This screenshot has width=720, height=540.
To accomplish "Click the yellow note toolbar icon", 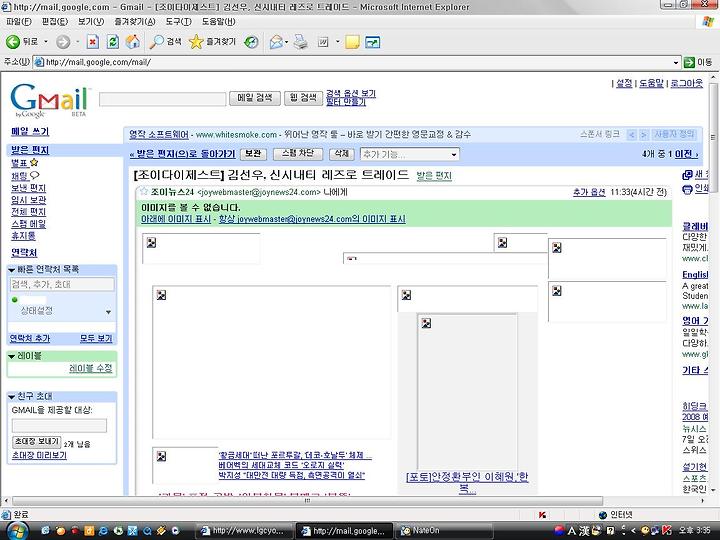I will pyautogui.click(x=352, y=42).
